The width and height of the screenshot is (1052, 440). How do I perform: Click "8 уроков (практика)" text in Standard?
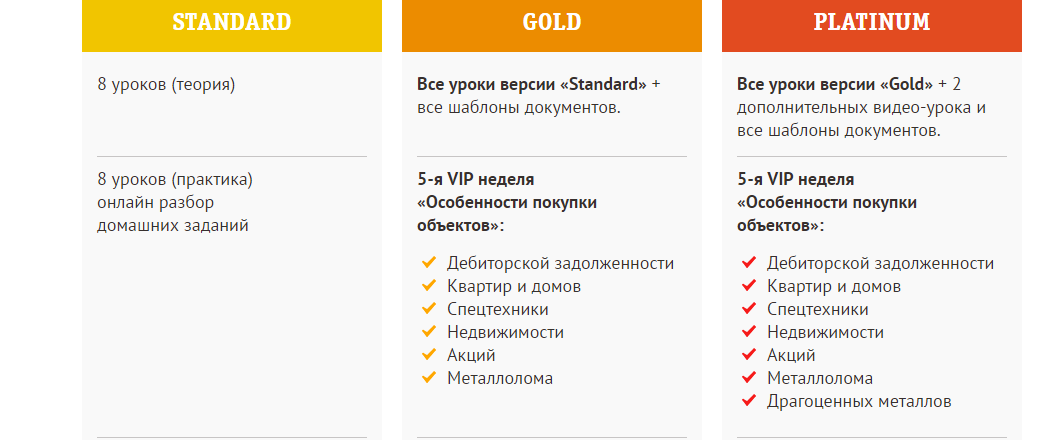tap(175, 180)
